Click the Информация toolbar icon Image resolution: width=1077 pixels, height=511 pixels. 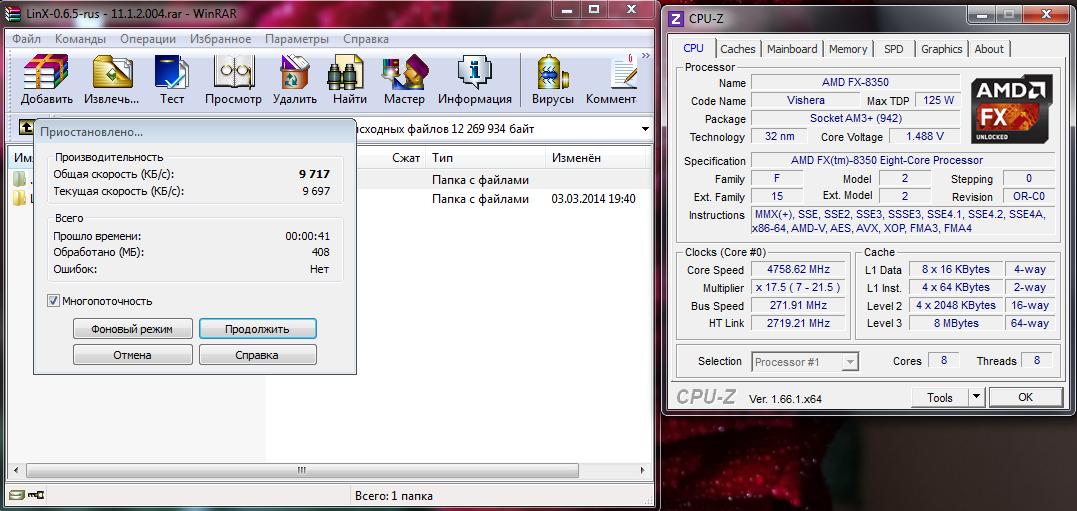[x=475, y=80]
